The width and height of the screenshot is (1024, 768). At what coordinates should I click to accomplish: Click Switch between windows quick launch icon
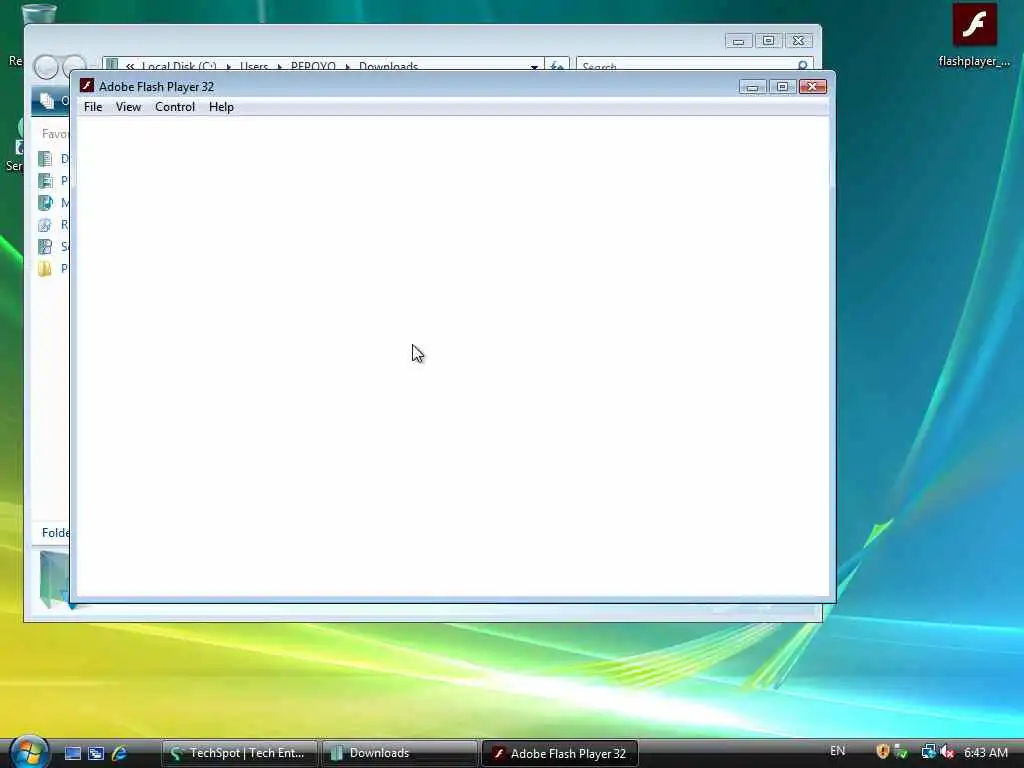pos(96,753)
